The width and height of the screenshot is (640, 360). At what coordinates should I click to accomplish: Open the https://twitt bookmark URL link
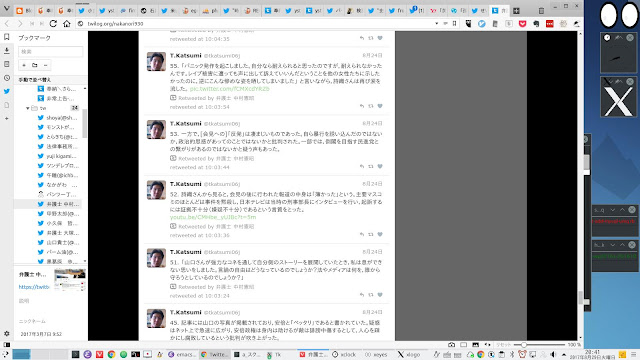(34, 287)
